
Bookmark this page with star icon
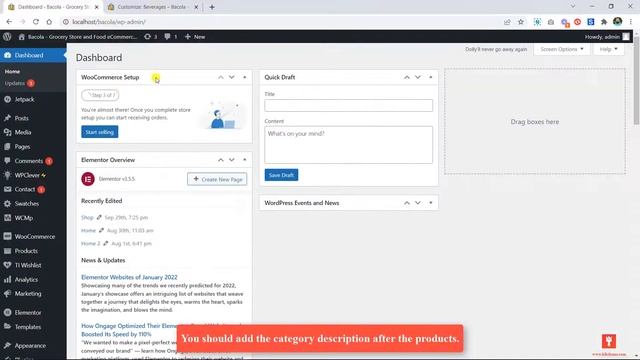[521, 22]
